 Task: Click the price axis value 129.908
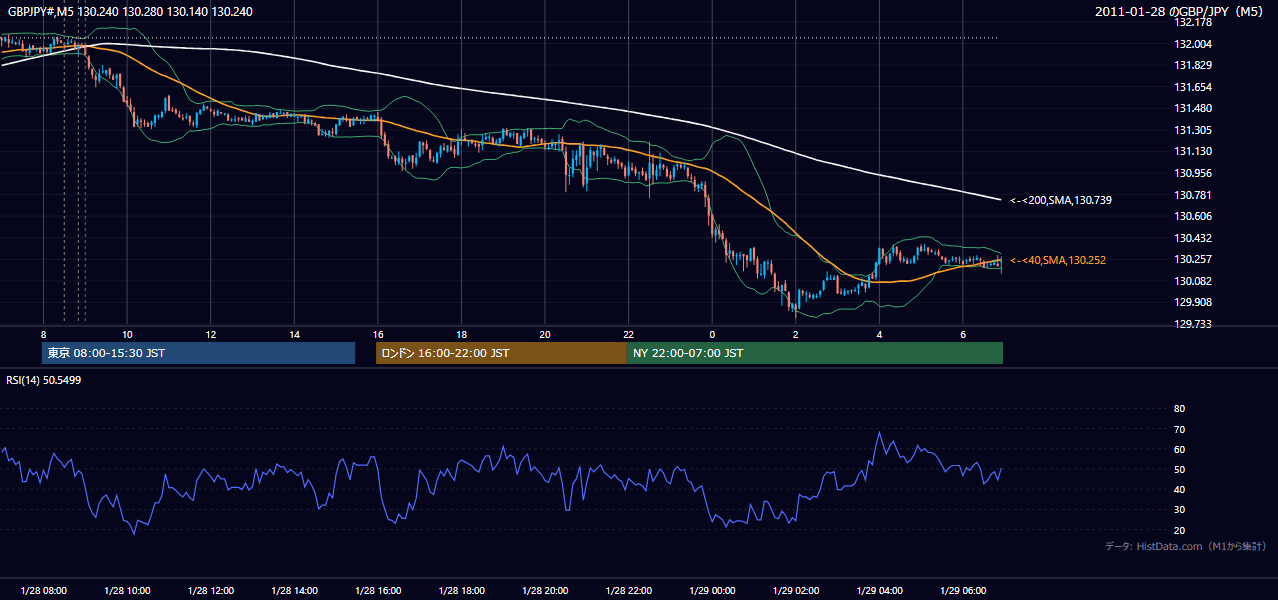point(1193,302)
